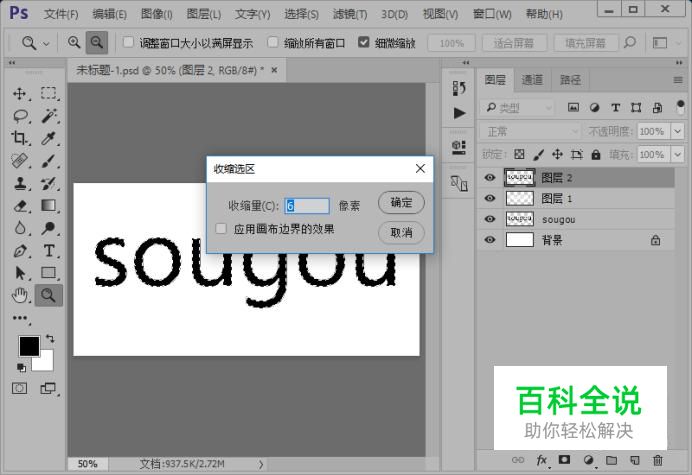Select the Crop tool

pyautogui.click(x=19, y=139)
